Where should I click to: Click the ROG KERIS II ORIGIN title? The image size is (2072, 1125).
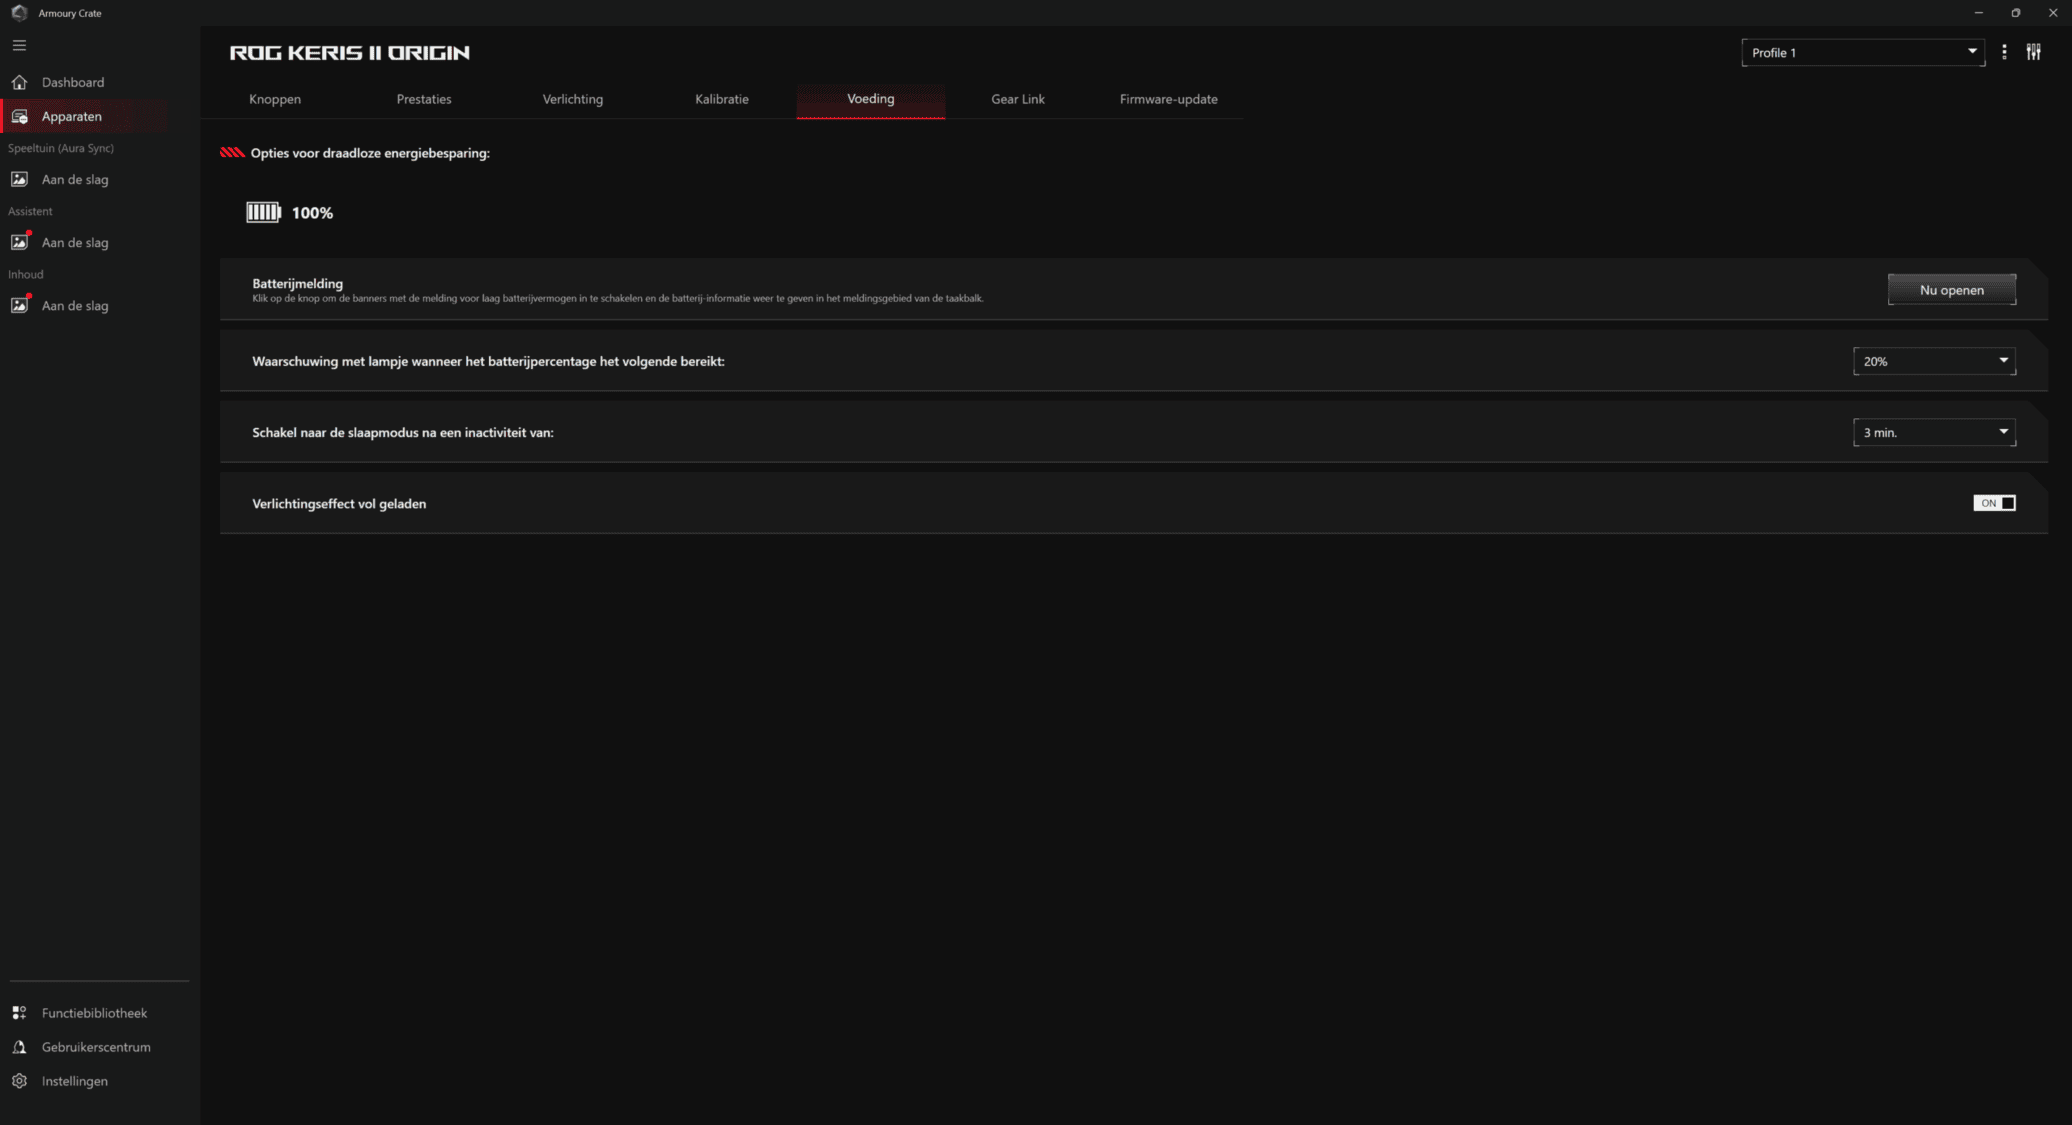pos(349,53)
